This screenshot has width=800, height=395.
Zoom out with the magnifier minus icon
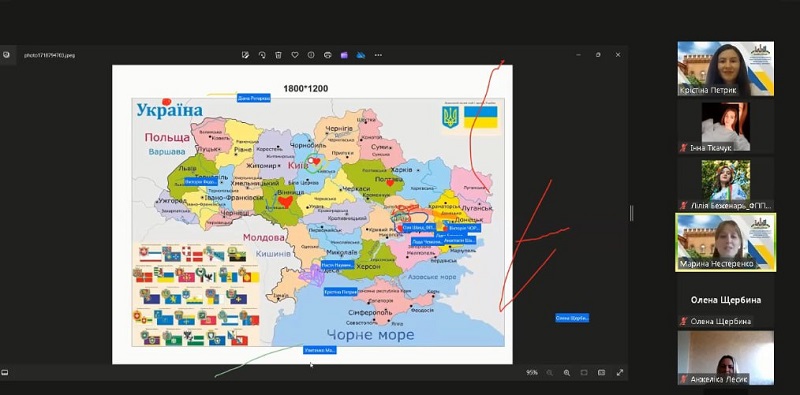pyautogui.click(x=549, y=373)
